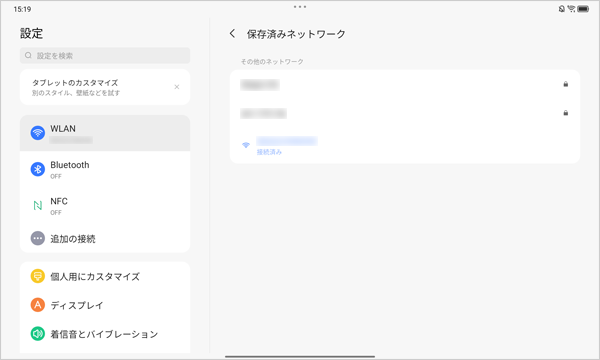Open the WLAN settings icon
Viewport: 600px width, 360px height.
38,133
